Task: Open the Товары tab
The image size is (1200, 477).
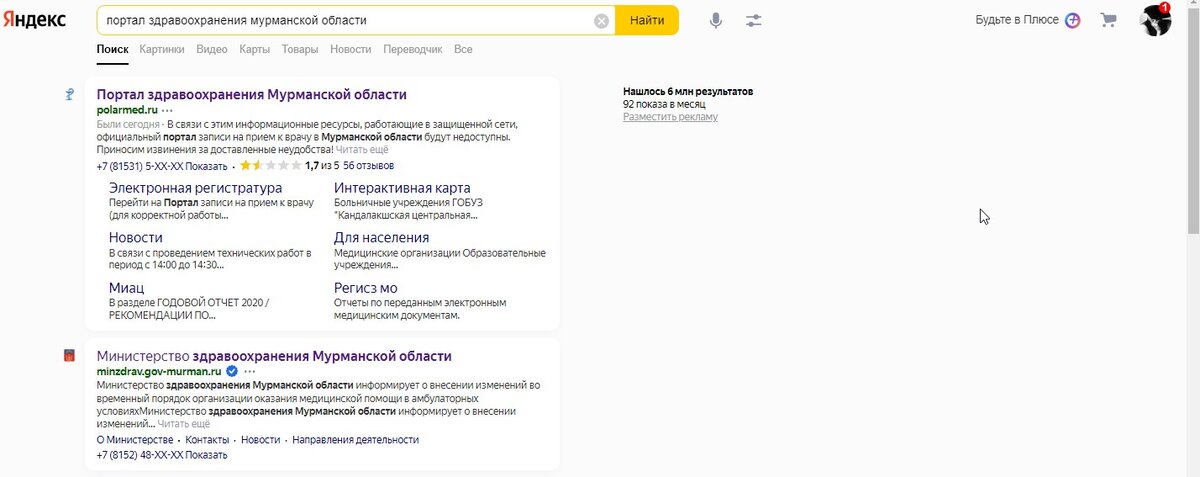Action: [x=300, y=49]
